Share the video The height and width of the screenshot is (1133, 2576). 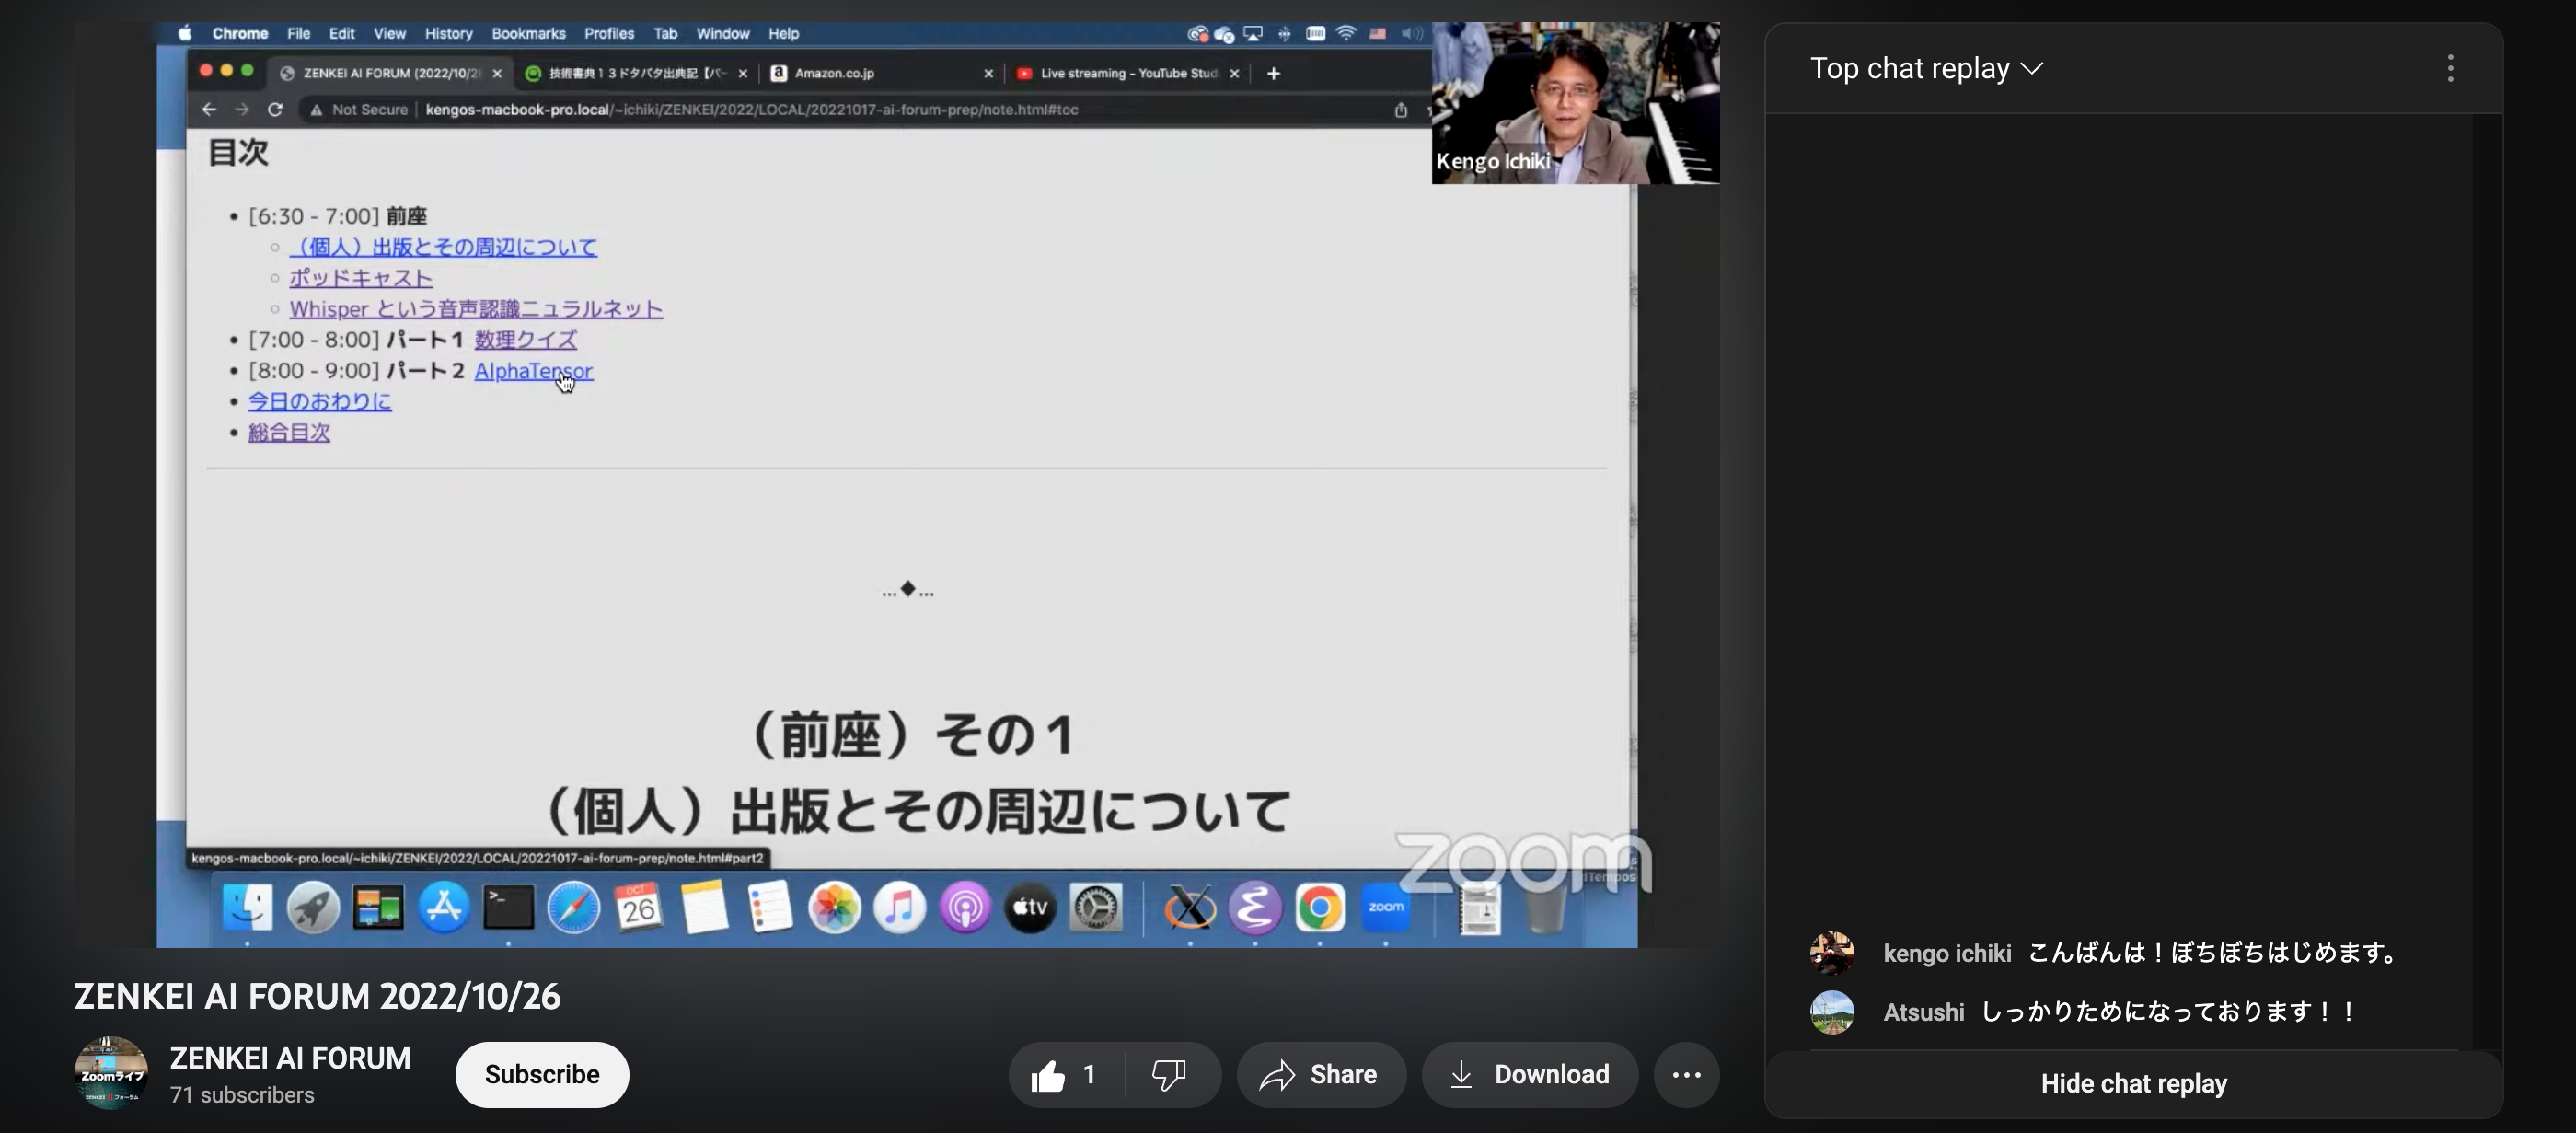point(1320,1075)
